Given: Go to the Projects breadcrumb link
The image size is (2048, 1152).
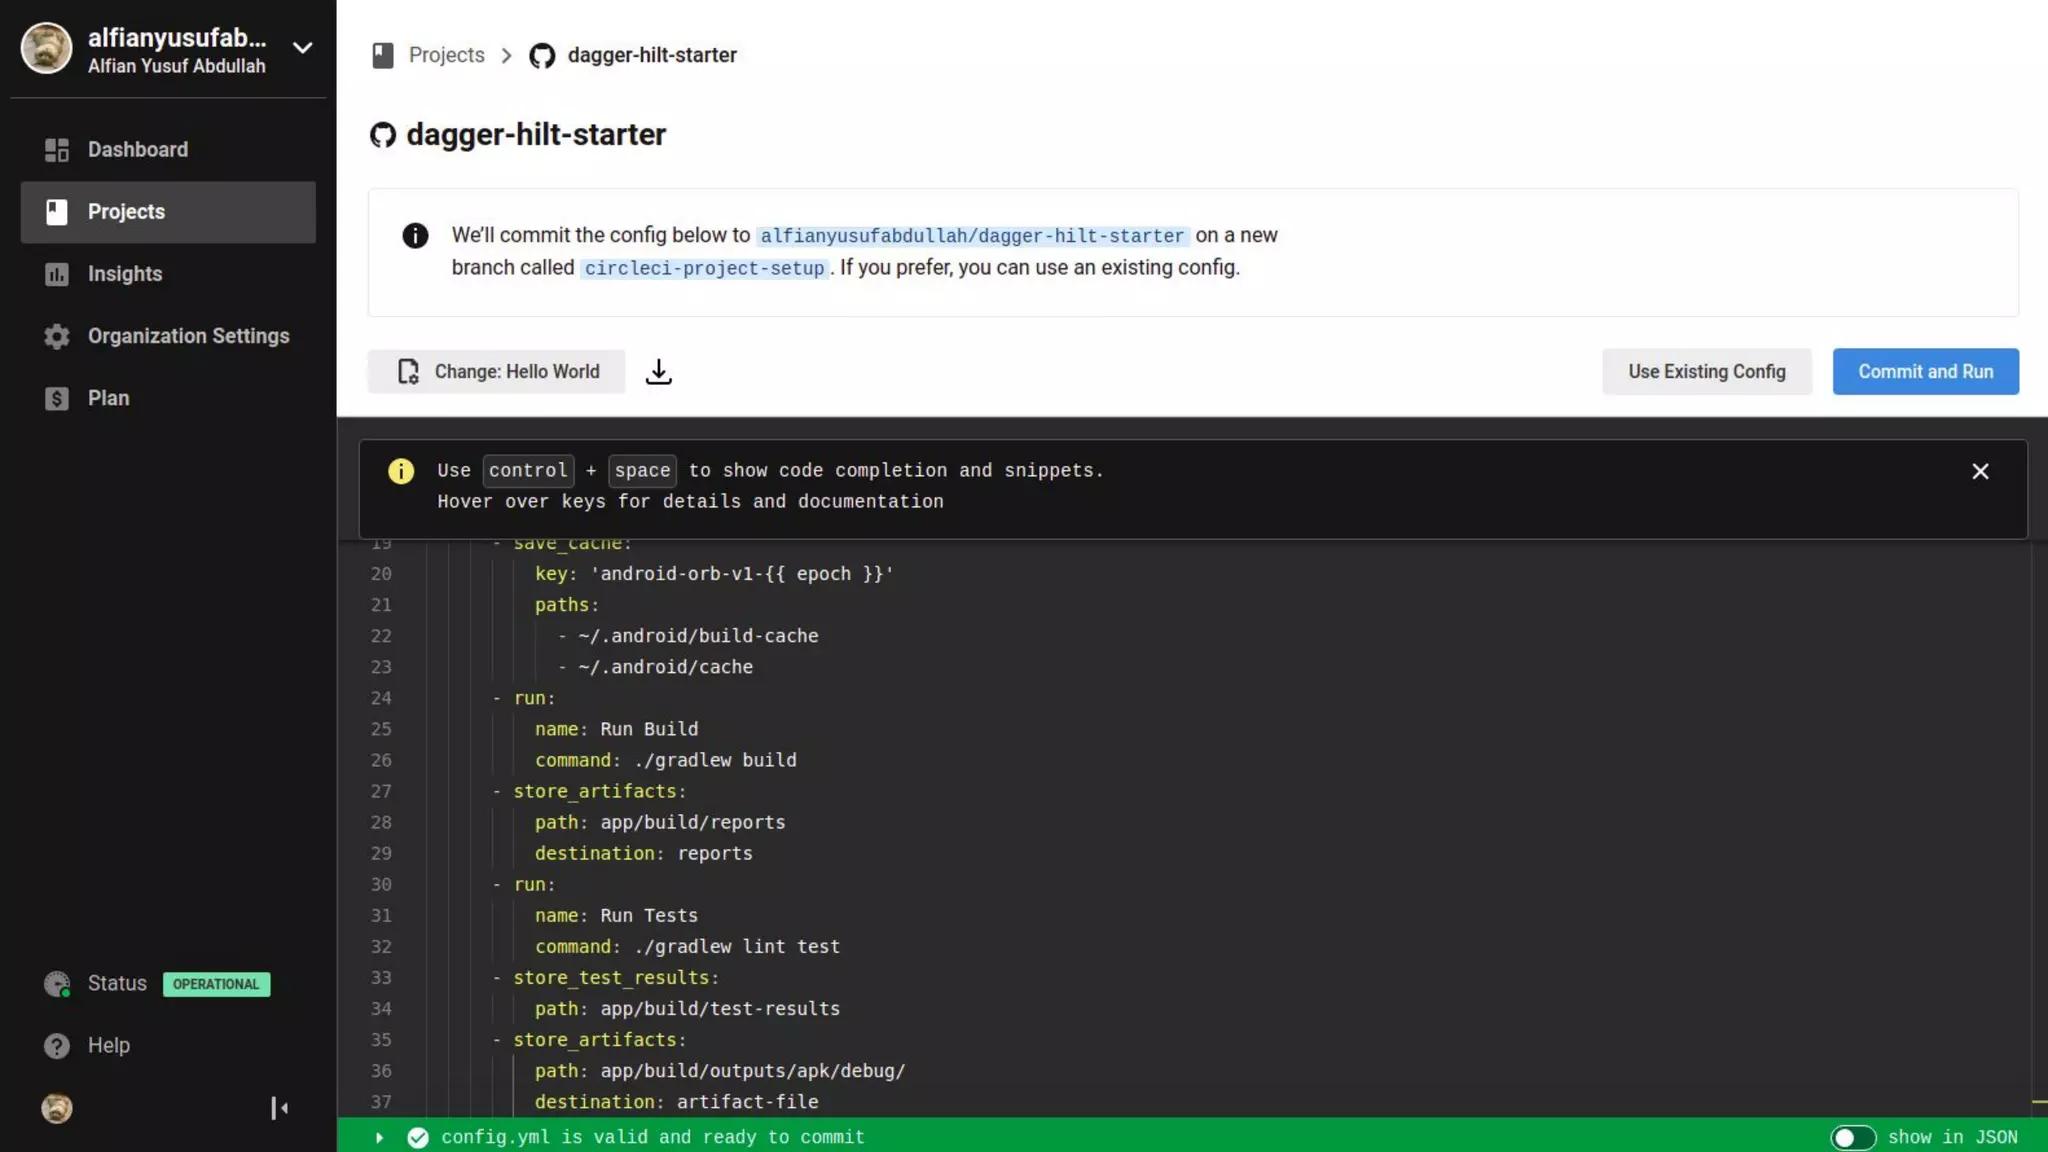Looking at the screenshot, I should [446, 56].
